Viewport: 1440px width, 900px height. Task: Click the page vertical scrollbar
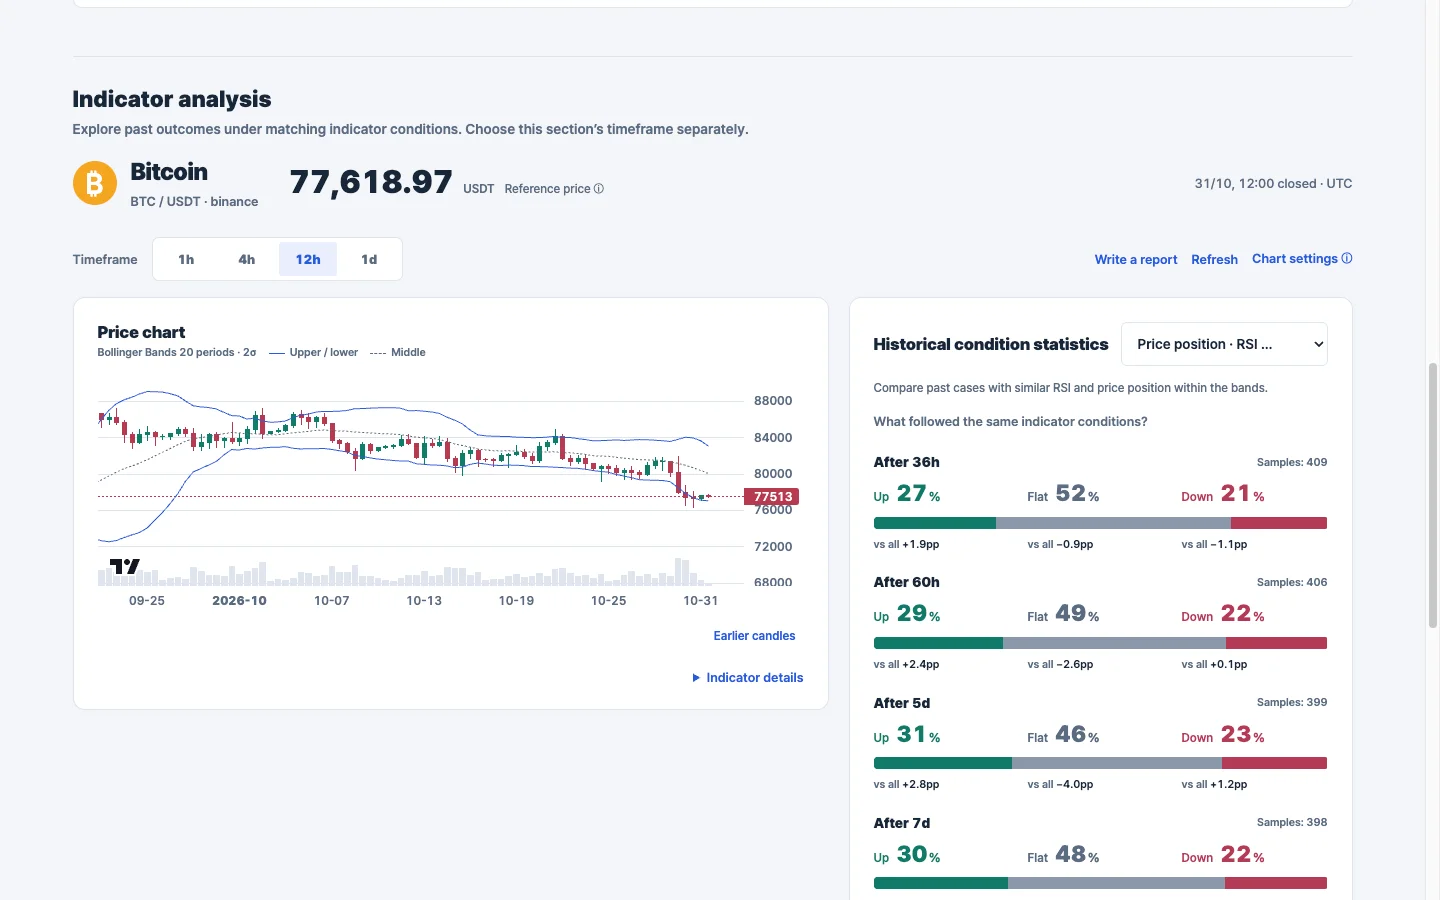(x=1432, y=495)
